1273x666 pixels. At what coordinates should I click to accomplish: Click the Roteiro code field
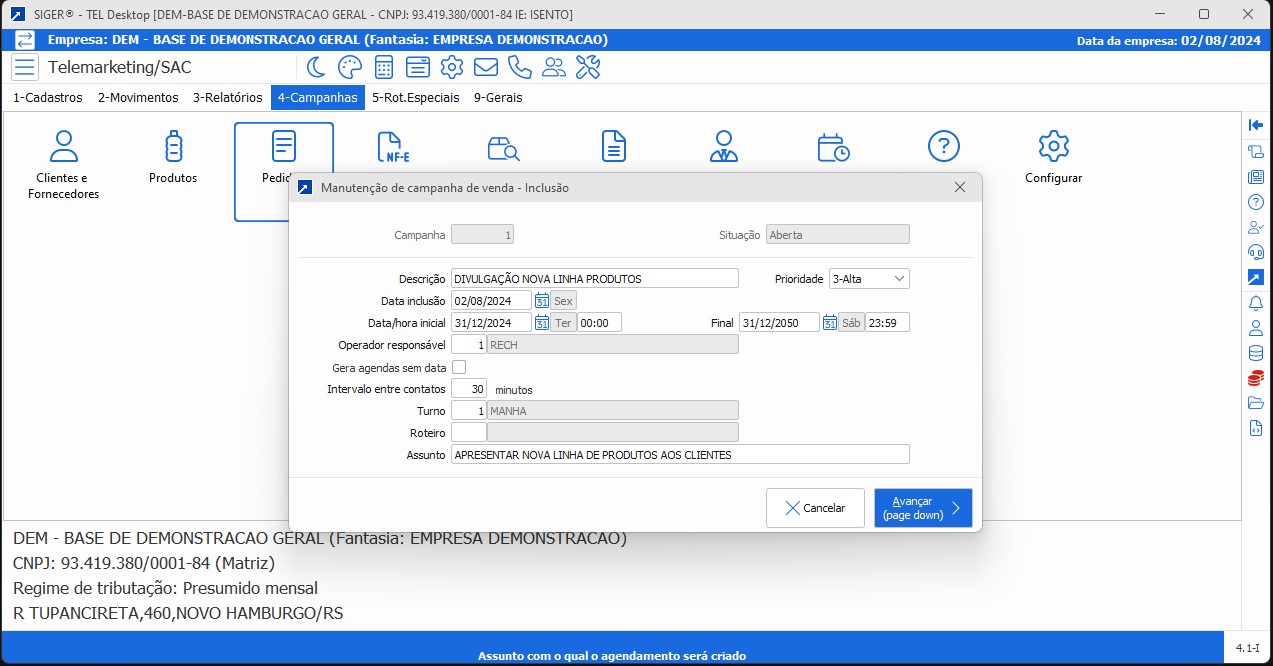click(468, 433)
